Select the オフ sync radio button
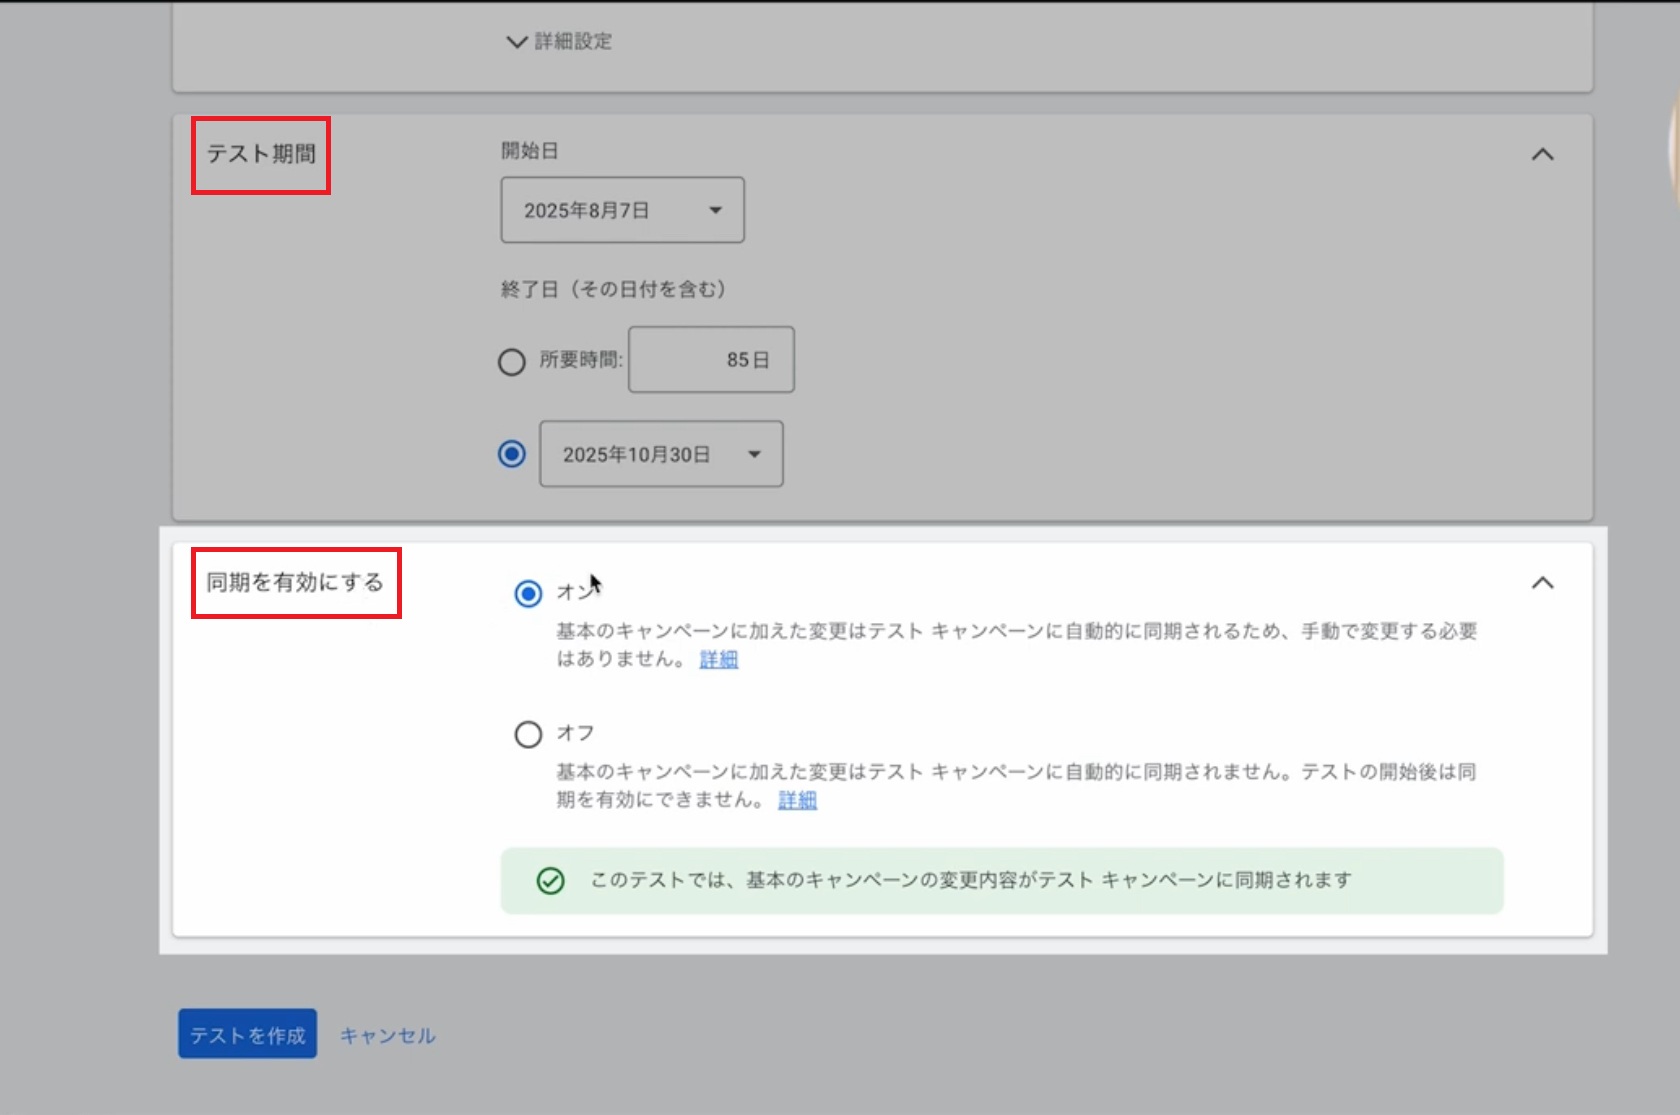Viewport: 1680px width, 1115px height. (528, 735)
